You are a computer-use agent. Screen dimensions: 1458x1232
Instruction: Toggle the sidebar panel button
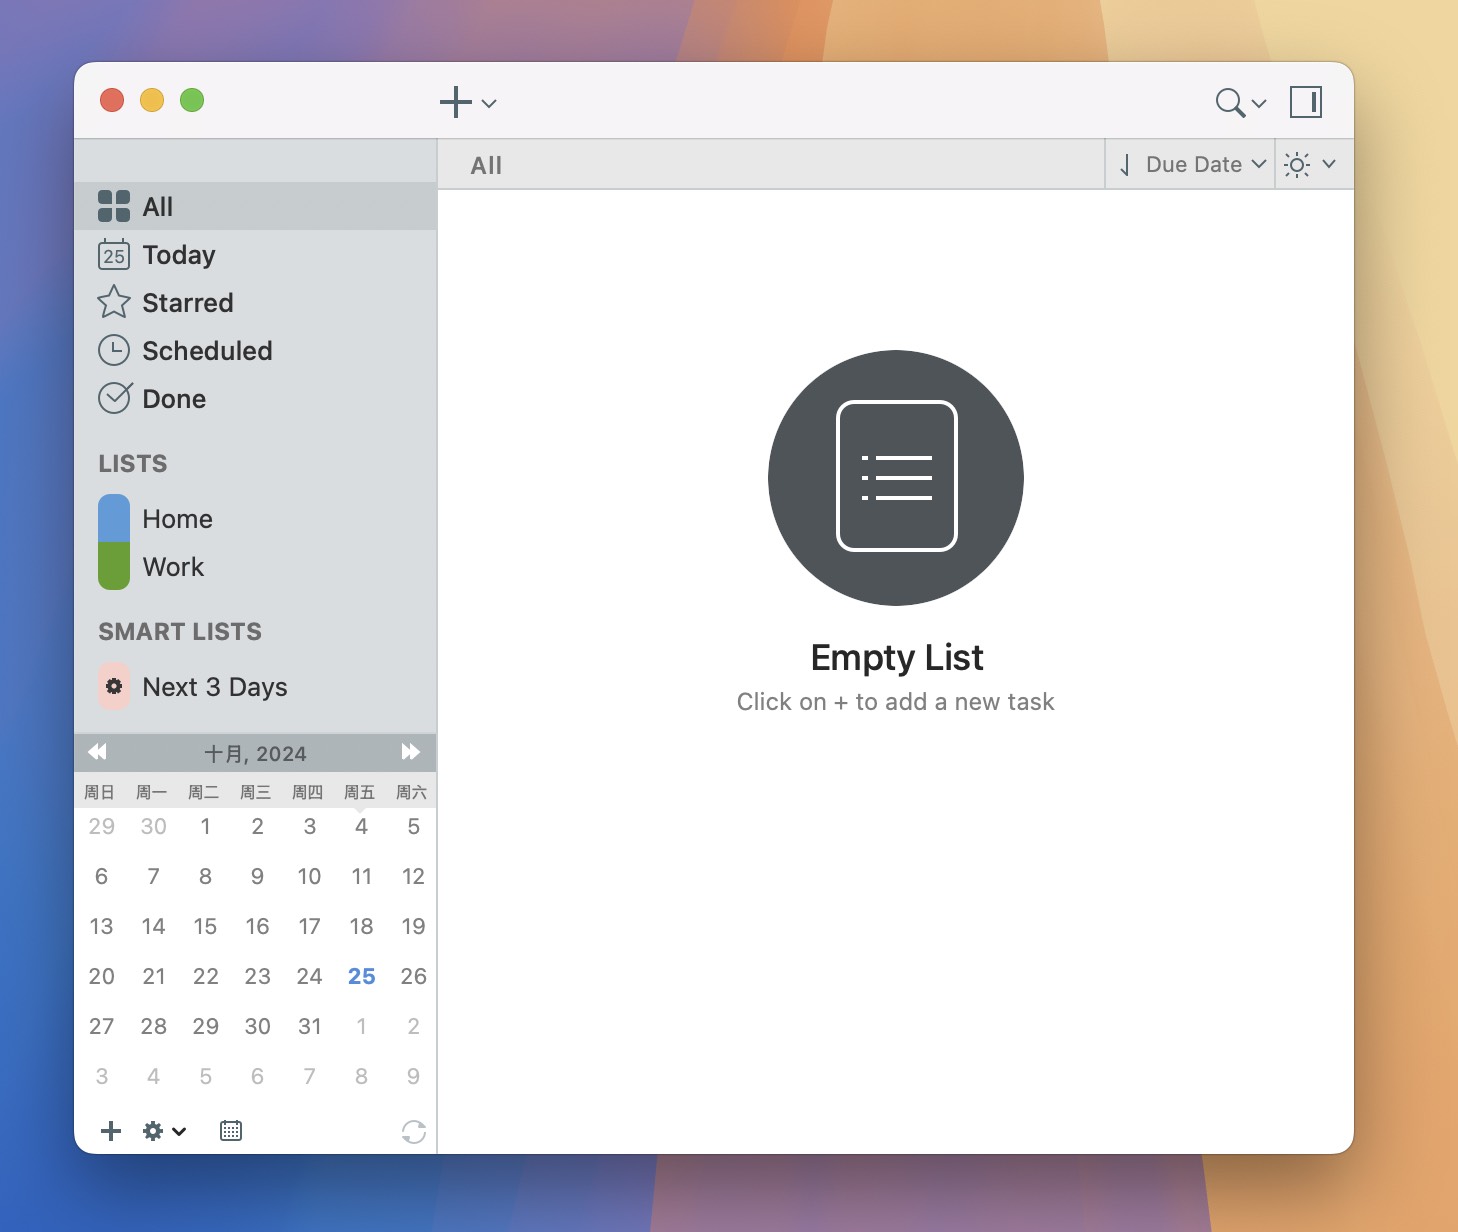[1307, 102]
